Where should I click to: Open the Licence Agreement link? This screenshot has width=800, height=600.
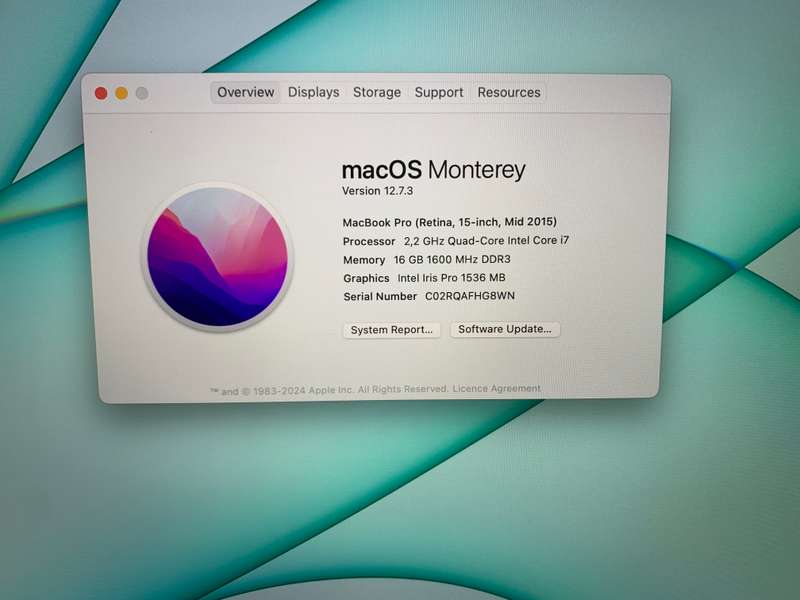point(496,388)
